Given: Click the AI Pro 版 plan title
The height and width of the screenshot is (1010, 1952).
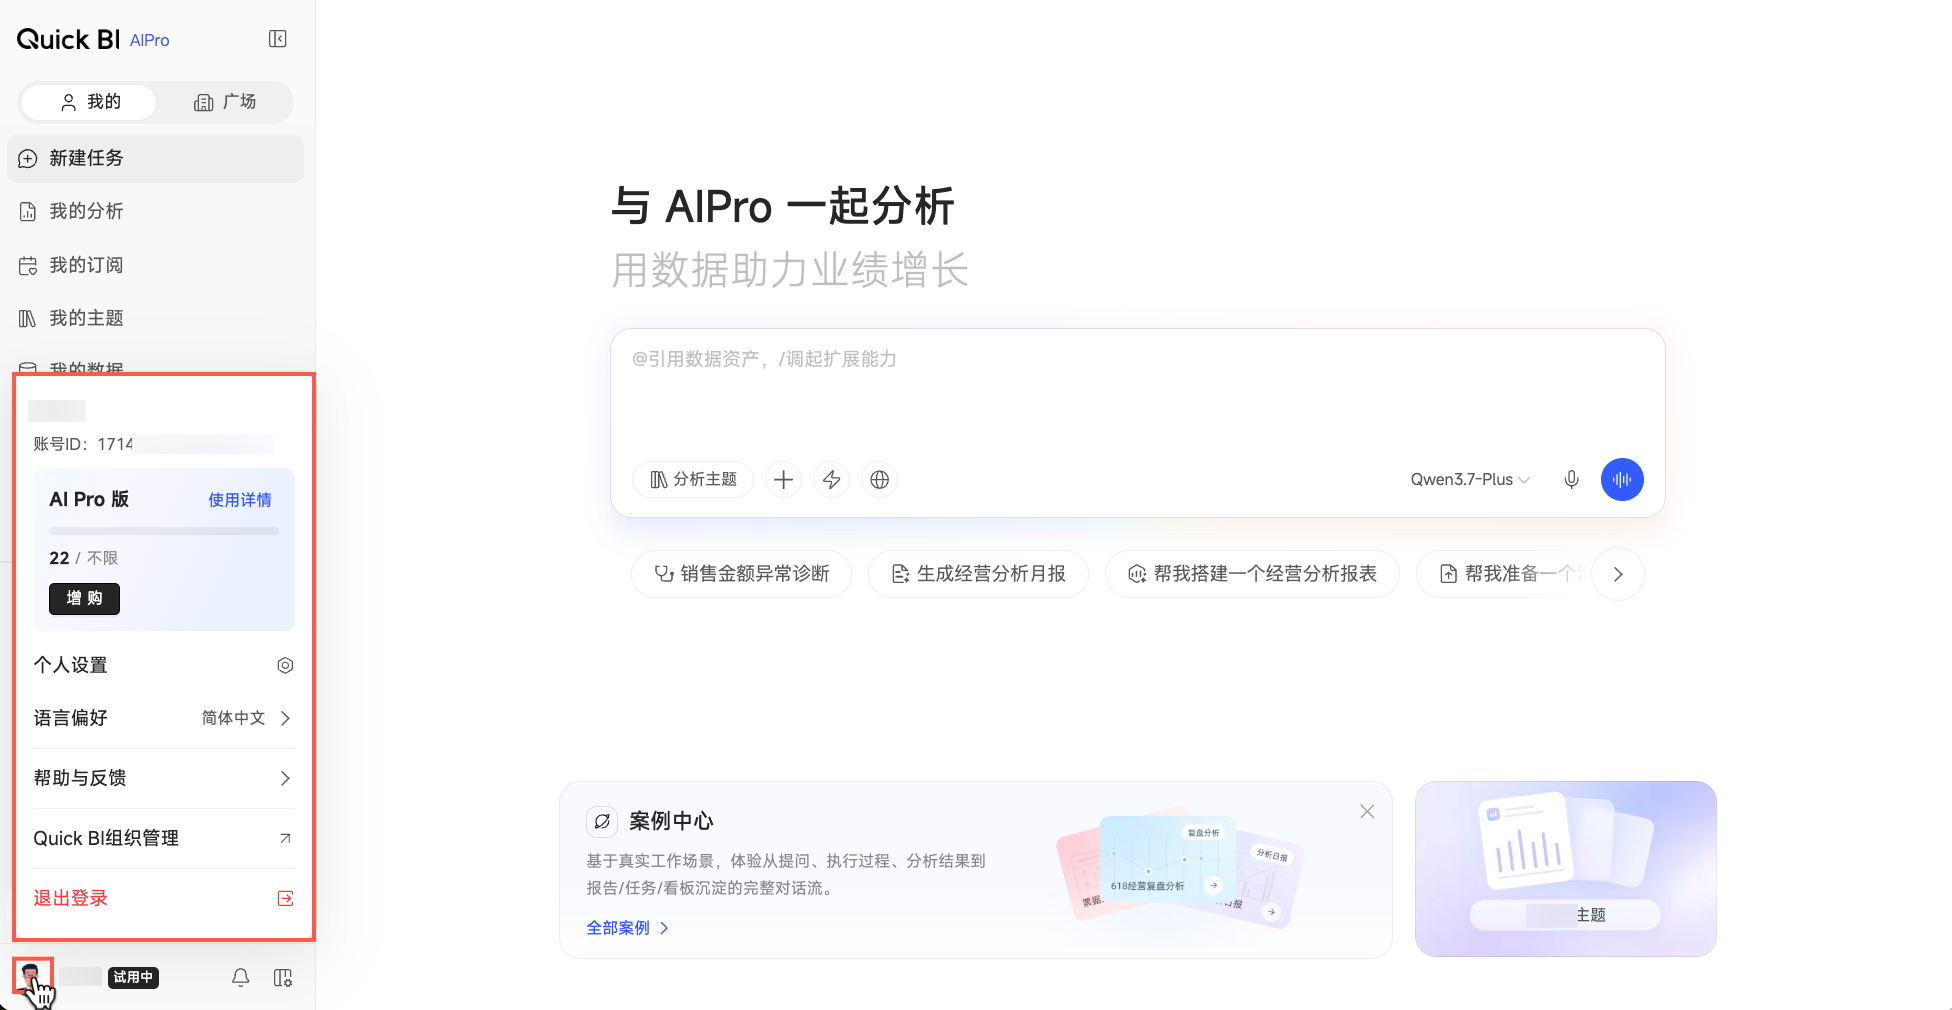Looking at the screenshot, I should point(89,500).
